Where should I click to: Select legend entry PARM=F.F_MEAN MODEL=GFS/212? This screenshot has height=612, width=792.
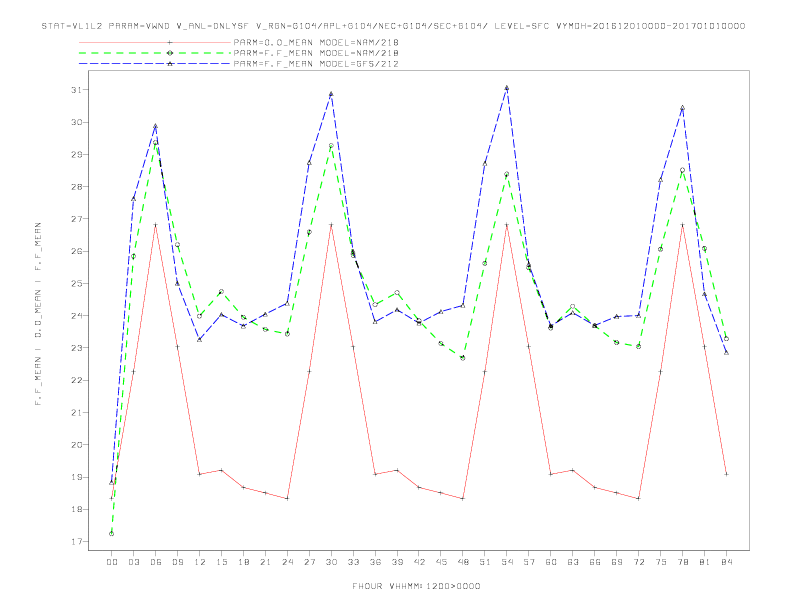click(x=316, y=64)
